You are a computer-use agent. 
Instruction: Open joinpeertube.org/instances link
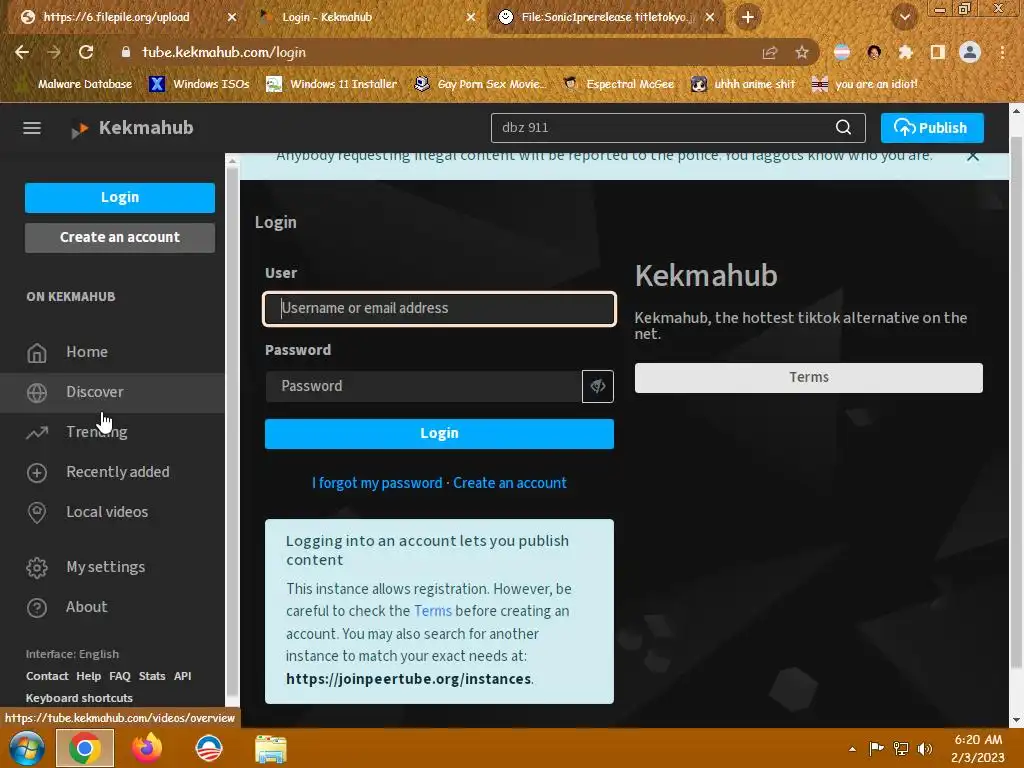(x=409, y=679)
